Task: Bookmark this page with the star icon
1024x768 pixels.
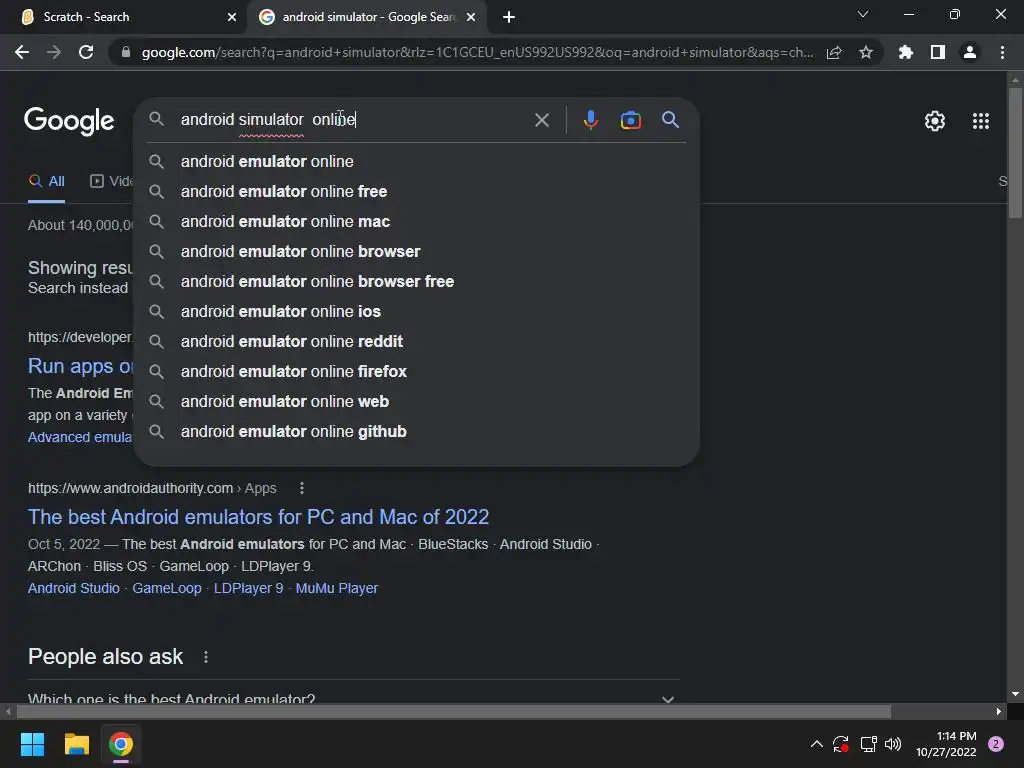Action: [x=866, y=52]
